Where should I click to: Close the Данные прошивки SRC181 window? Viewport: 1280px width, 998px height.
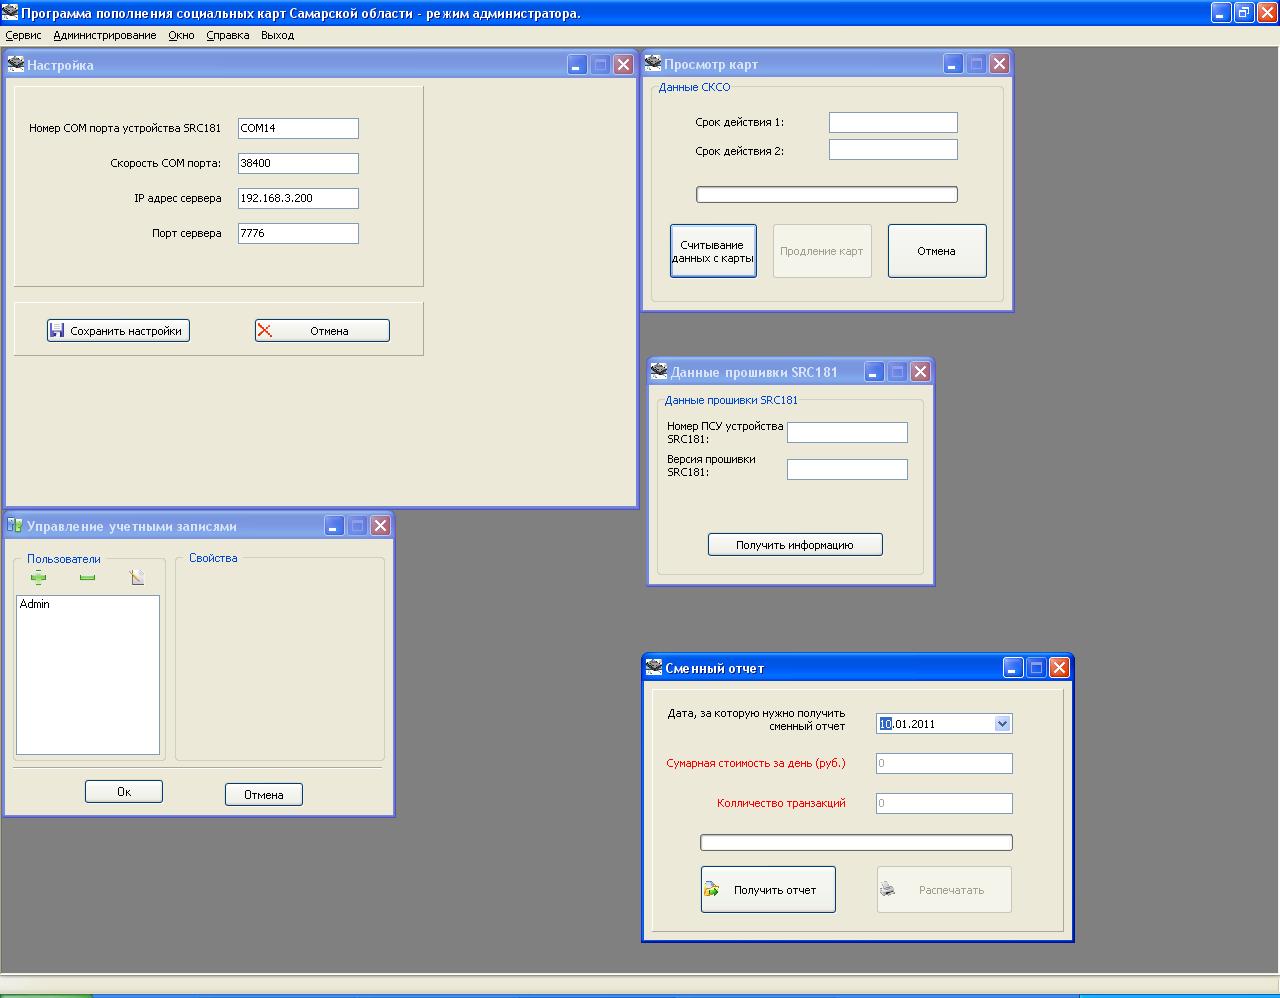click(921, 372)
